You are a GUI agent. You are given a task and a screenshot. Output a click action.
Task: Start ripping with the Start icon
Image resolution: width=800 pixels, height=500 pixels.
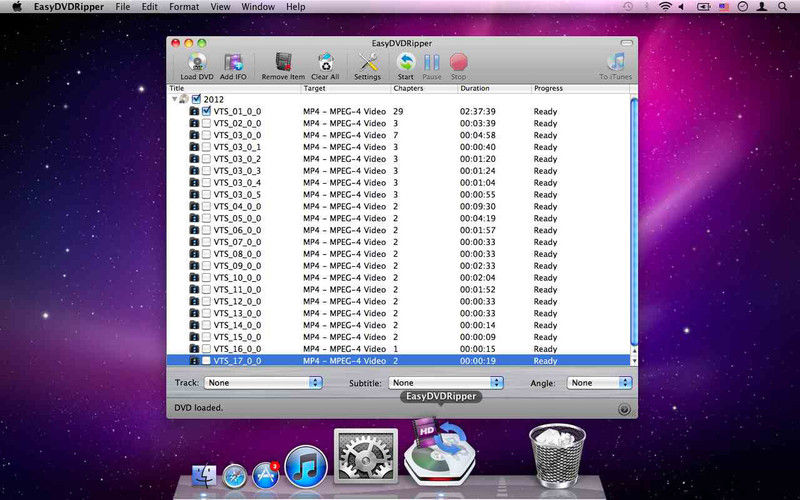(x=406, y=63)
